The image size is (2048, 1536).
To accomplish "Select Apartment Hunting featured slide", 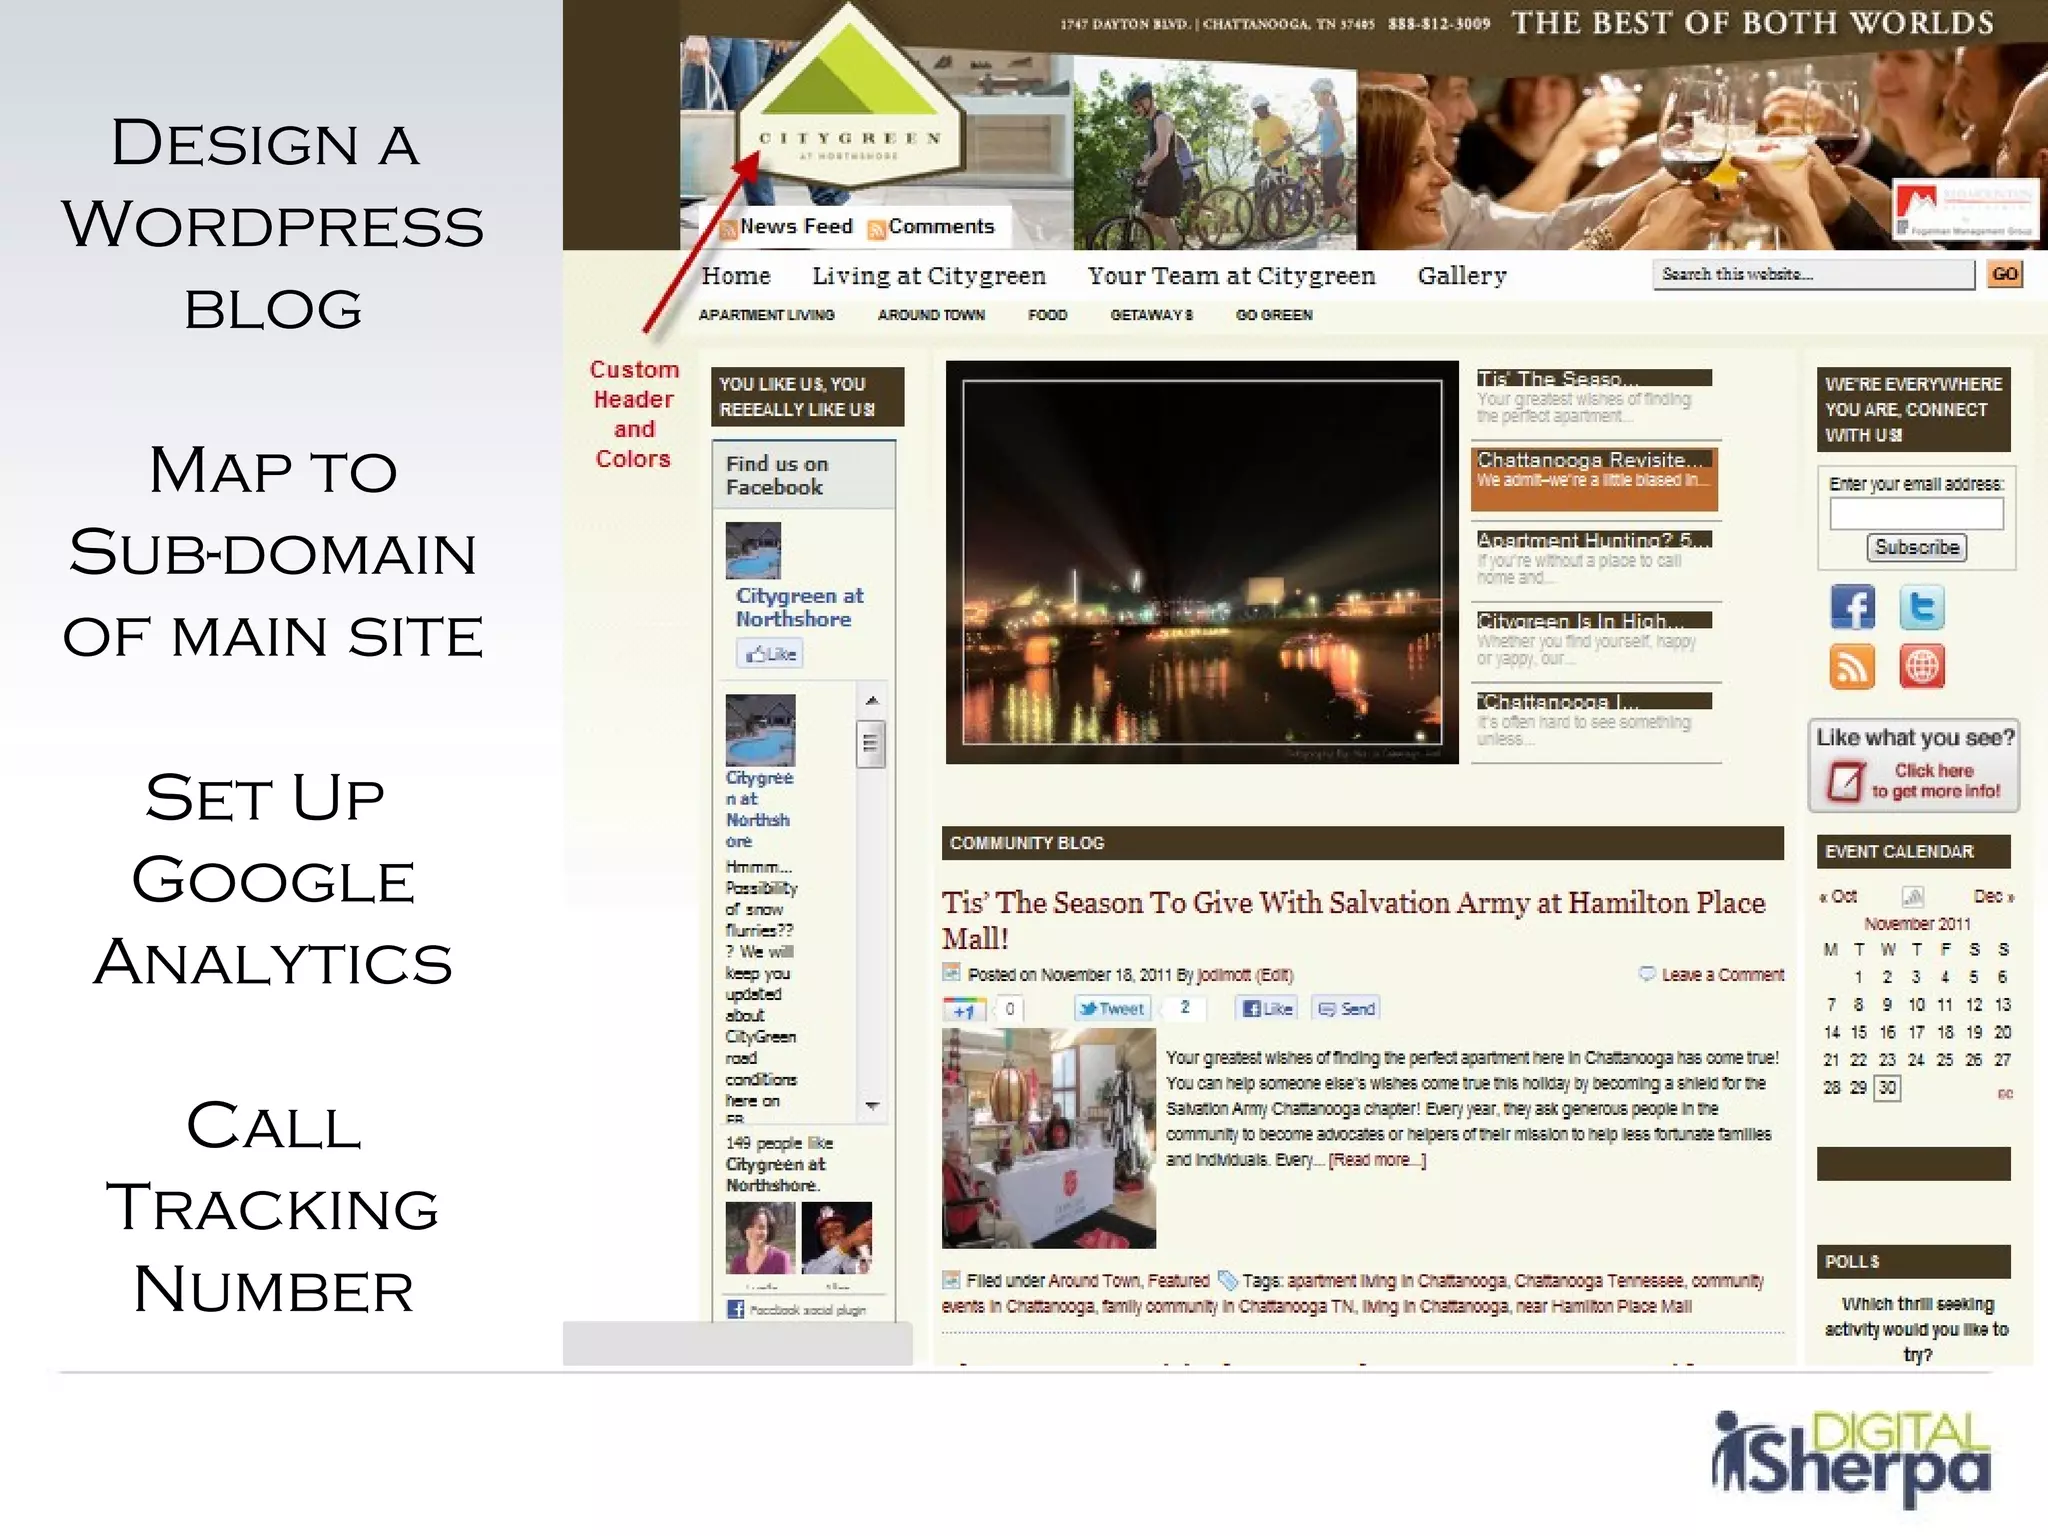I will [1594, 559].
